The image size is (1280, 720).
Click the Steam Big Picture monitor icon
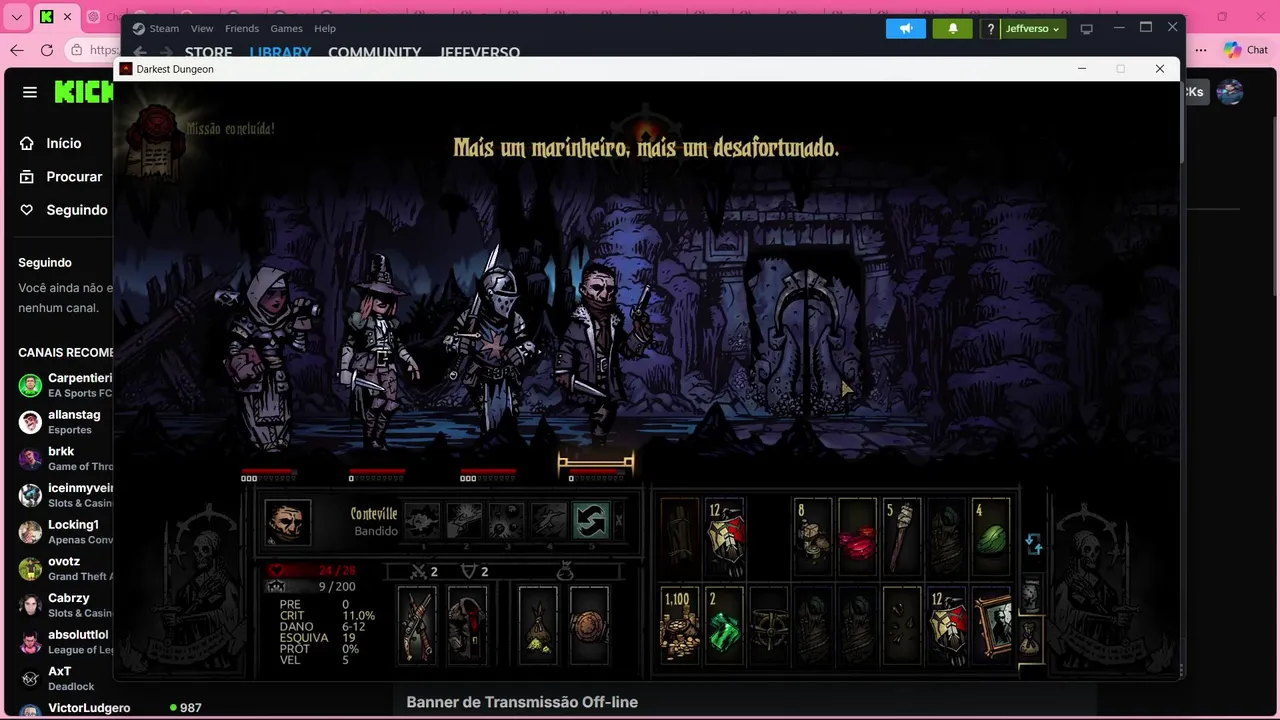pos(1087,28)
